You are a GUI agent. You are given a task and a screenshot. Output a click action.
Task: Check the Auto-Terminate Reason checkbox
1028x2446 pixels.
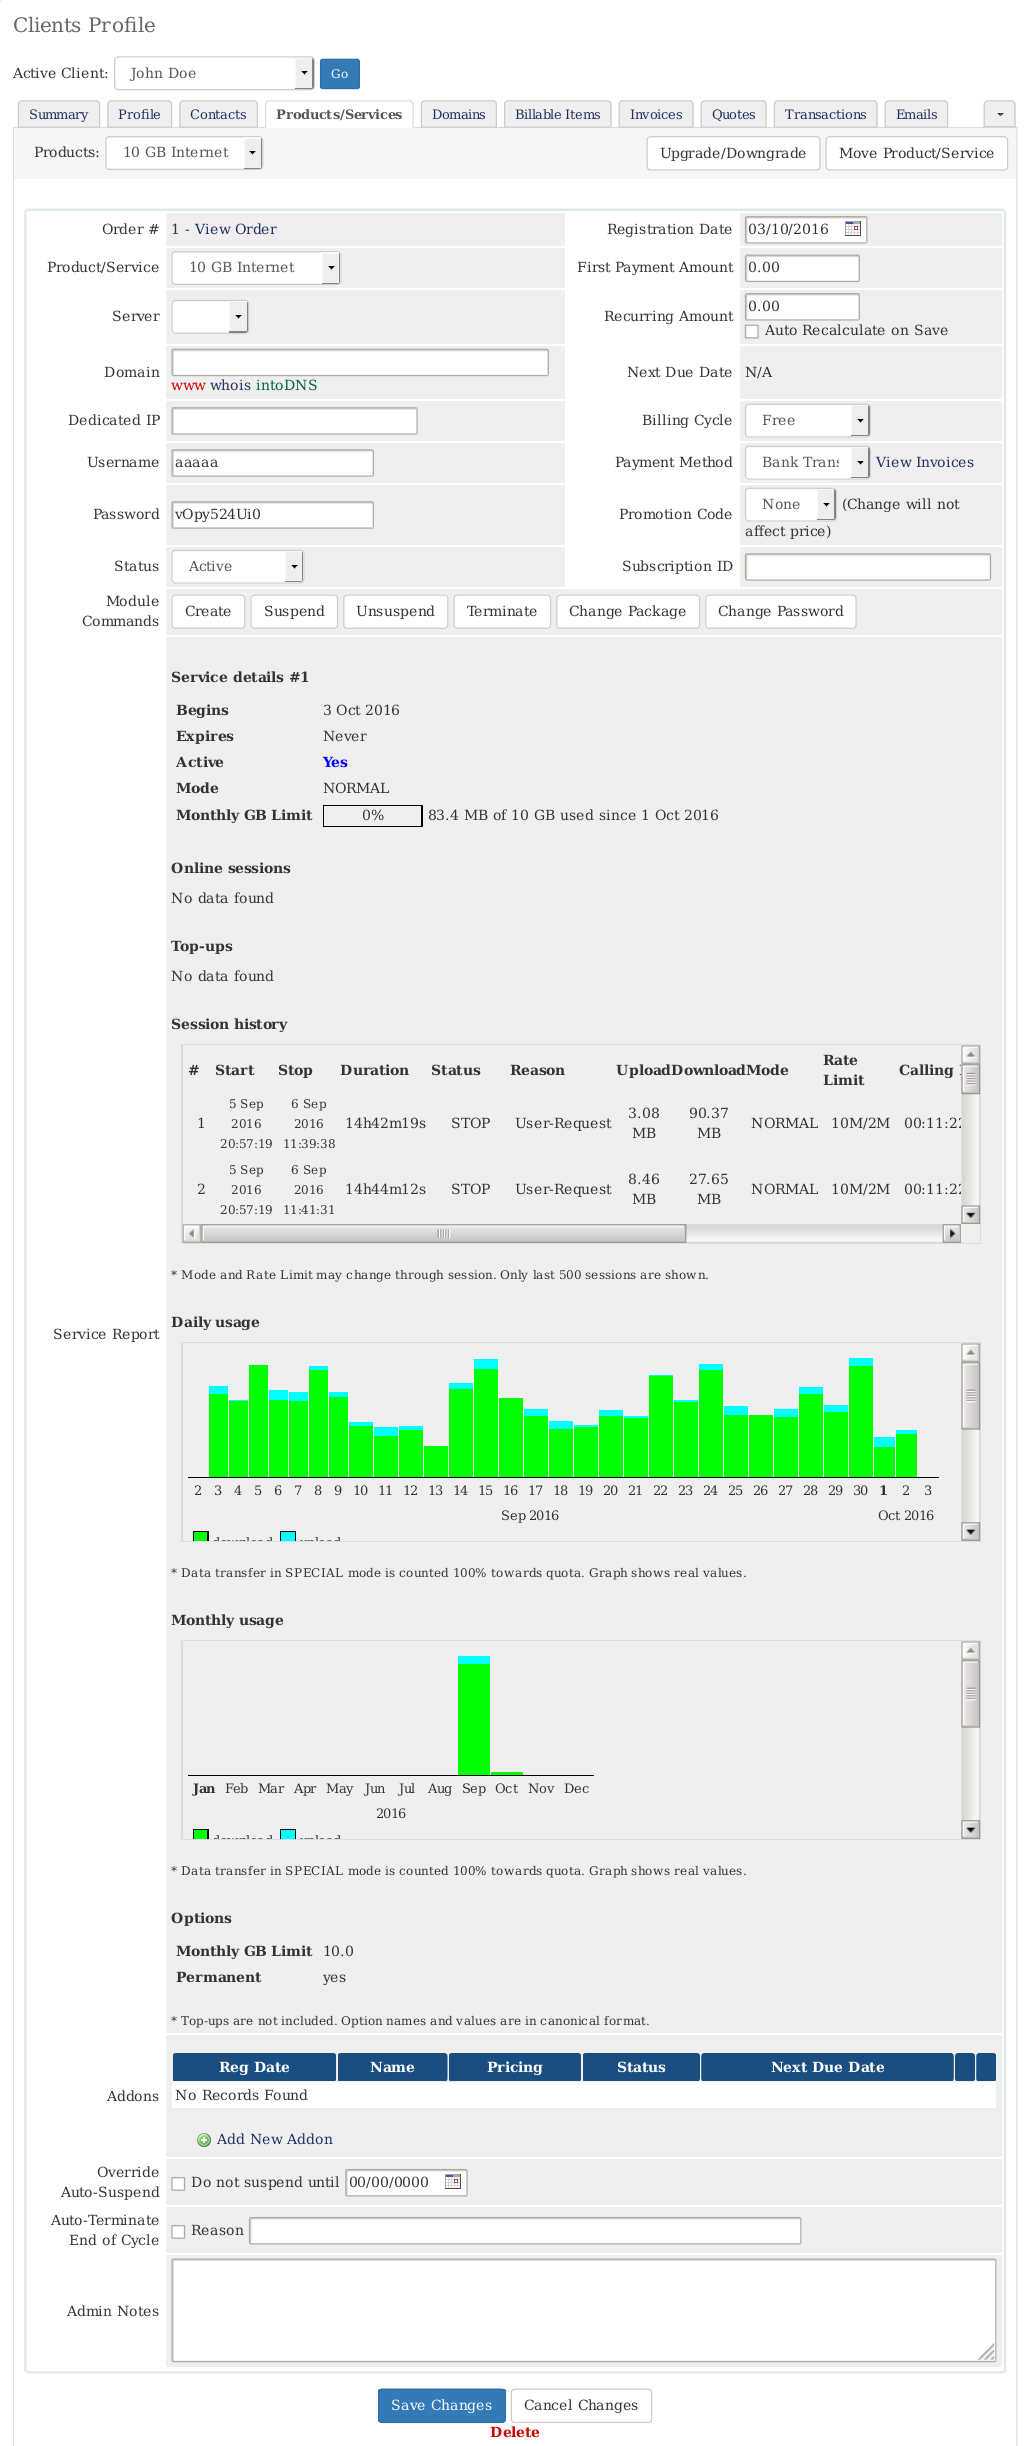tap(178, 2231)
